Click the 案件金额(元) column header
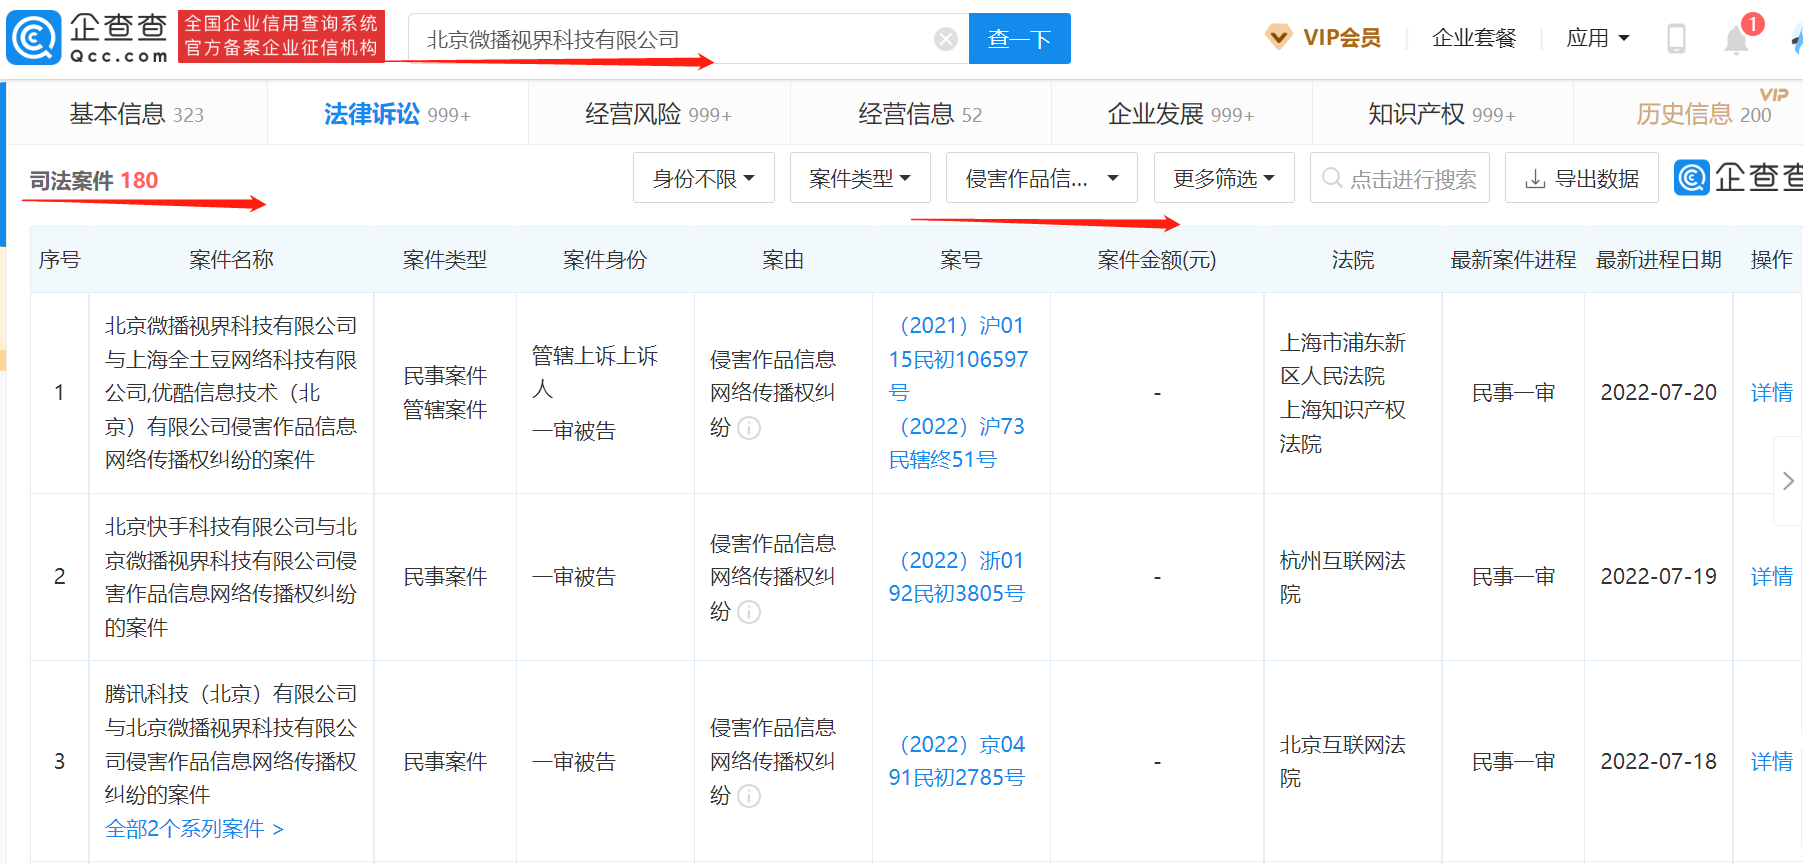 [1157, 260]
